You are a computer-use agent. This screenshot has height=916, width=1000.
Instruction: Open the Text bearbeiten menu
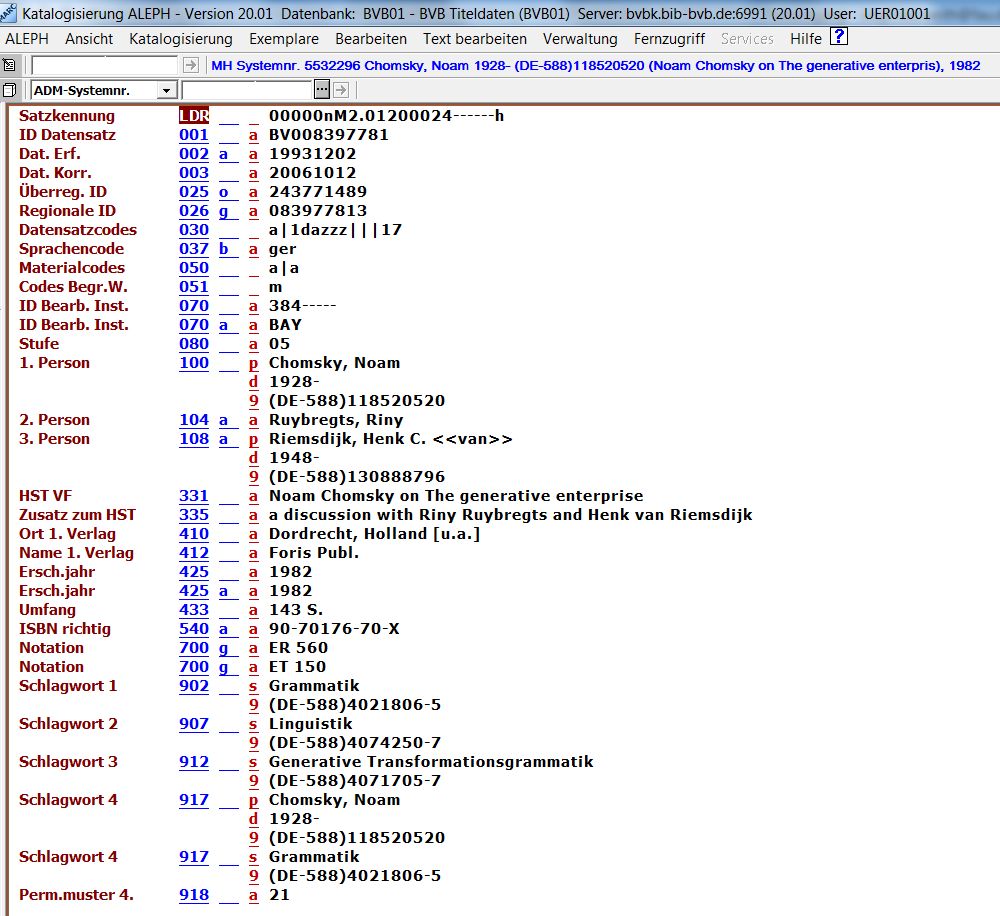474,39
